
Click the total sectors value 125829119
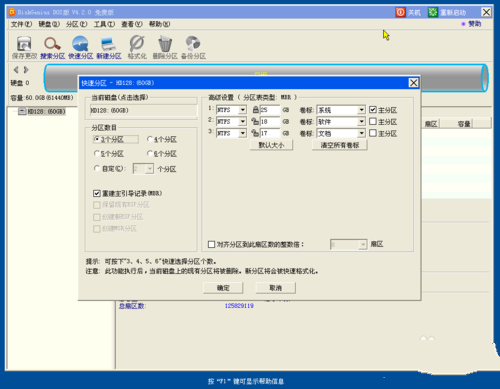[239, 306]
